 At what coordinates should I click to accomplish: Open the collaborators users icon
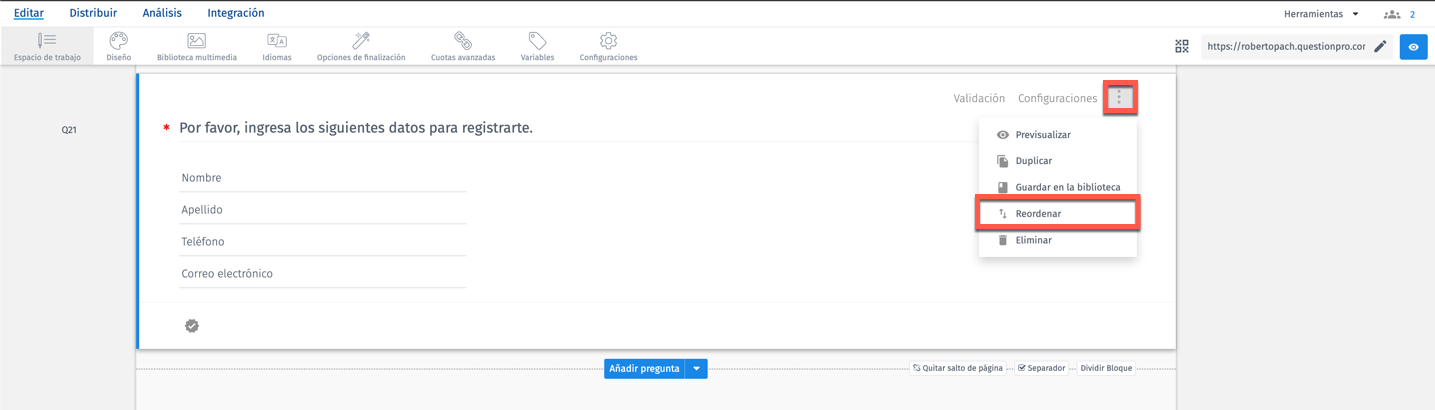[1391, 15]
